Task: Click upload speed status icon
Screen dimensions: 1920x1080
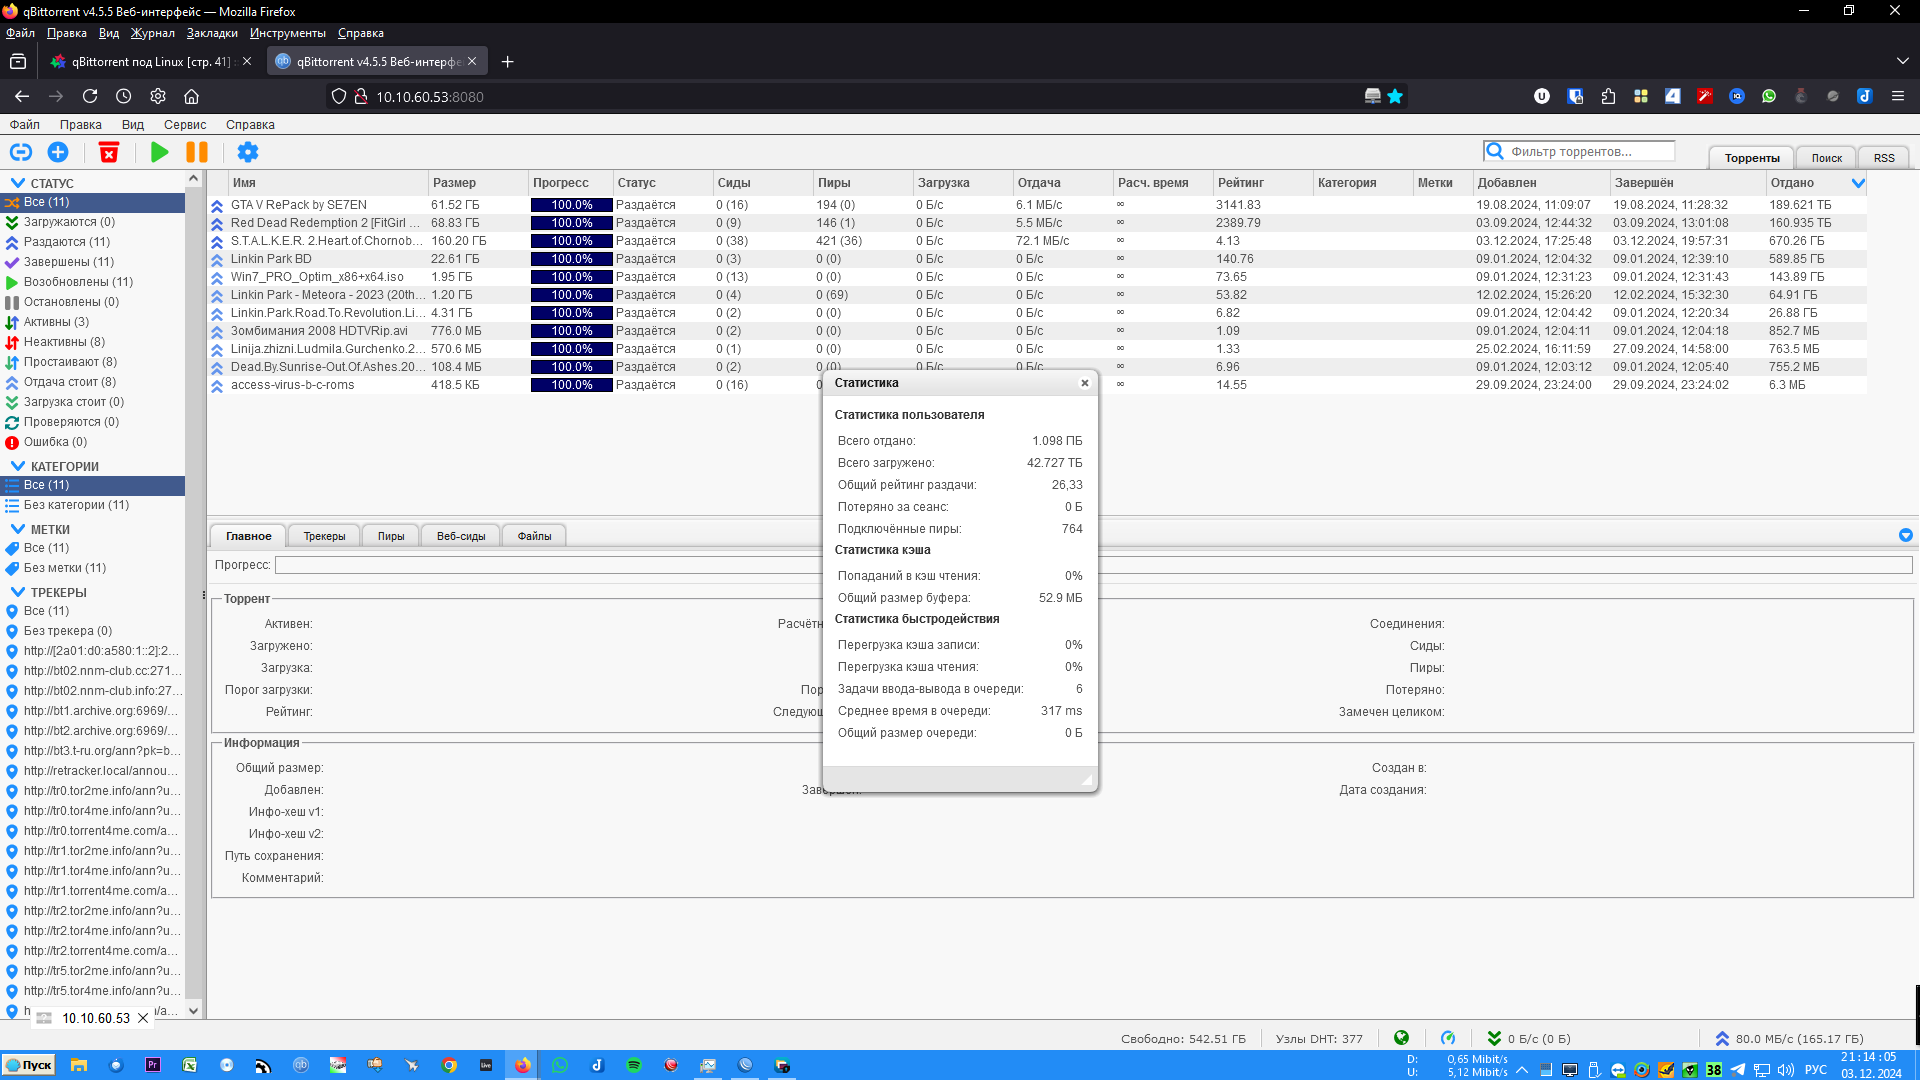Action: 1722,1038
